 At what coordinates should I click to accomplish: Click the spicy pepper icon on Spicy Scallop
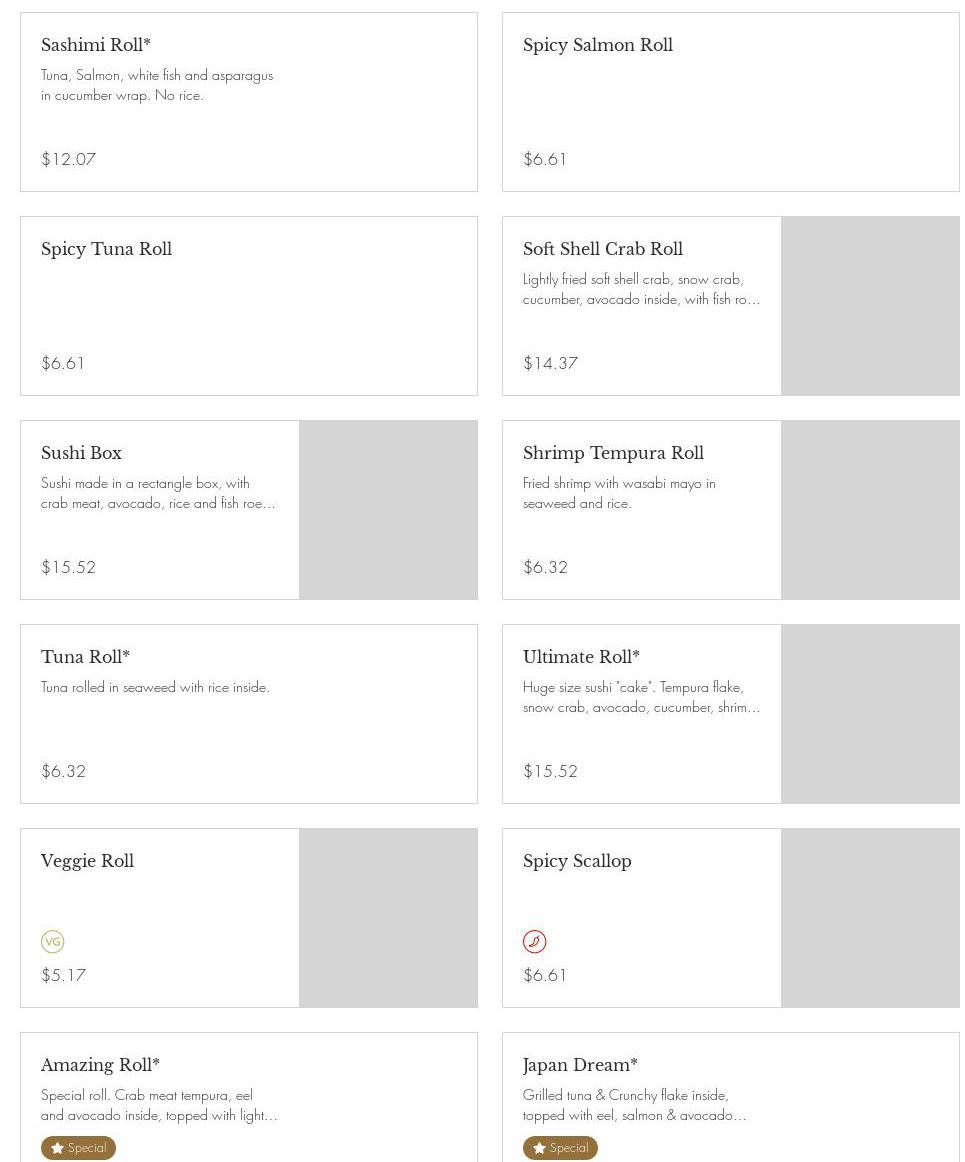point(534,941)
